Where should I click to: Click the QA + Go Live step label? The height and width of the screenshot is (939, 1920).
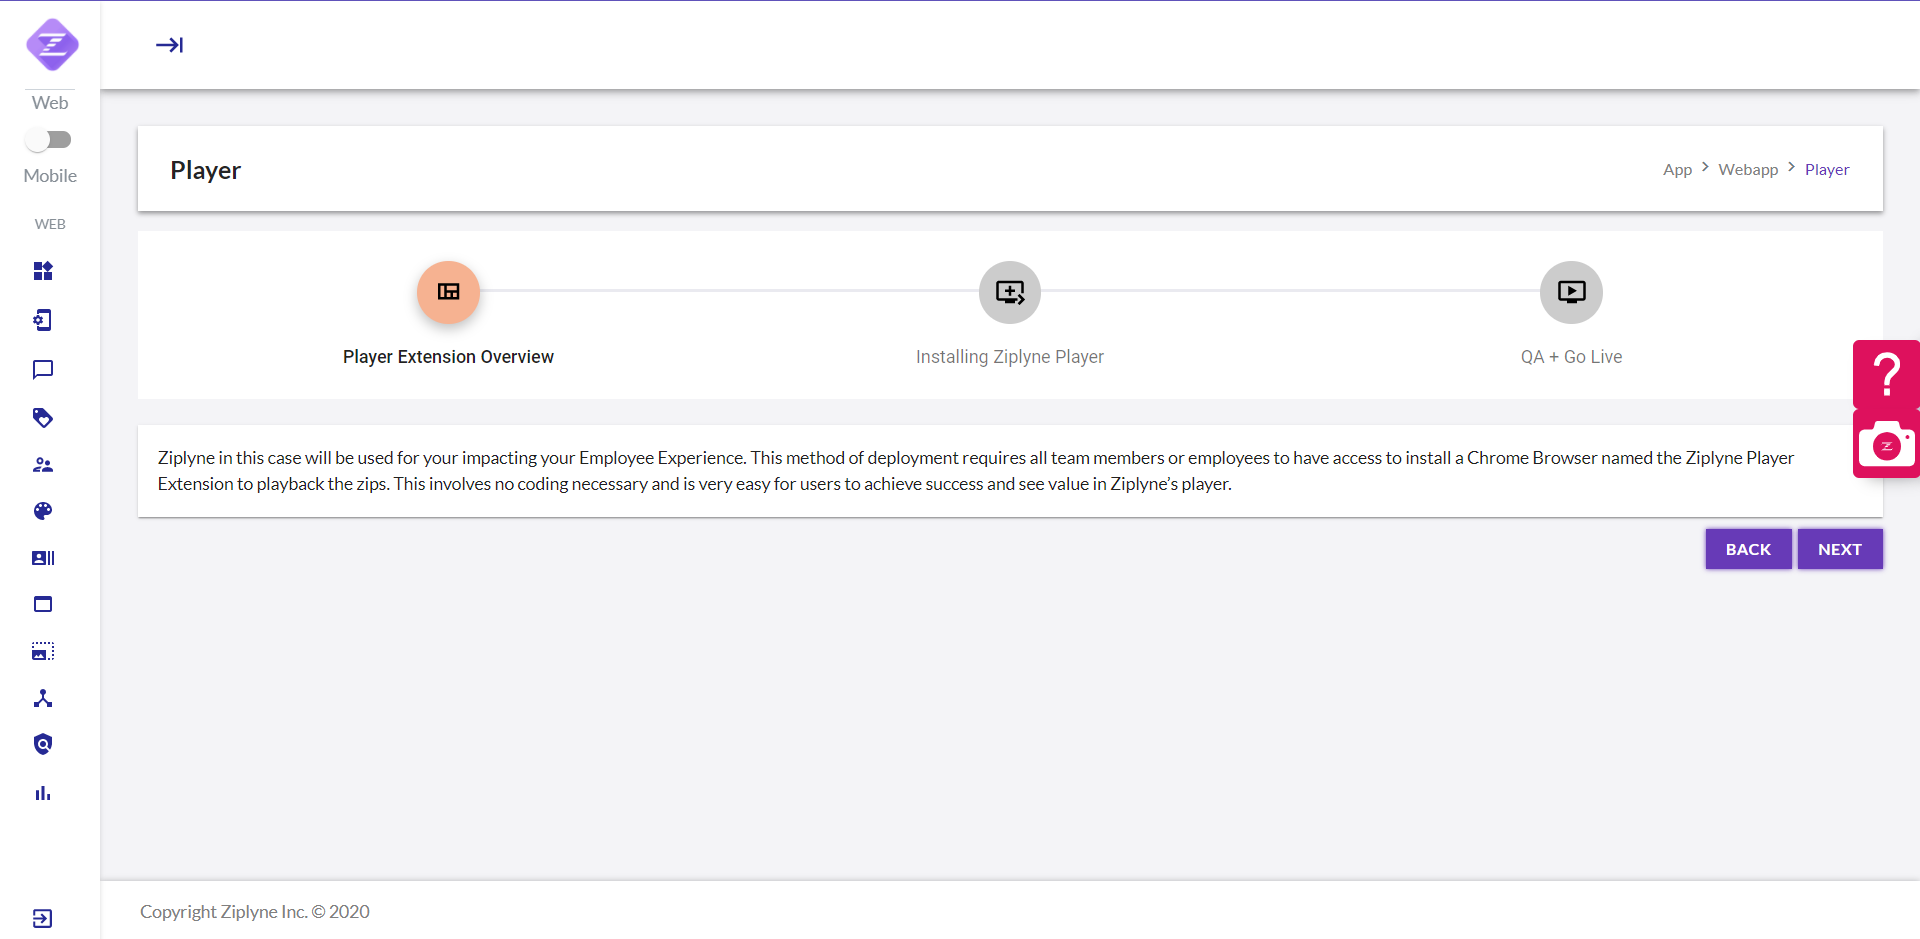click(1571, 357)
